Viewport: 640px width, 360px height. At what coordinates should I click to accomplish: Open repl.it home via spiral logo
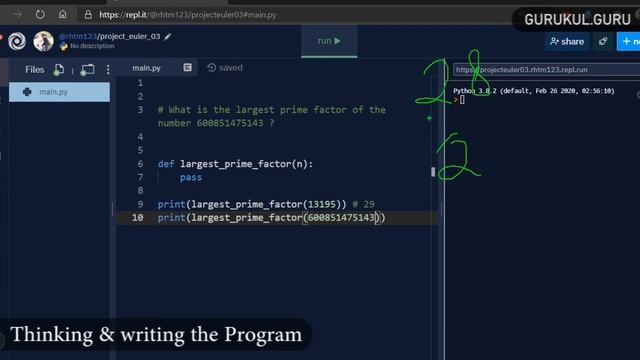(17, 41)
